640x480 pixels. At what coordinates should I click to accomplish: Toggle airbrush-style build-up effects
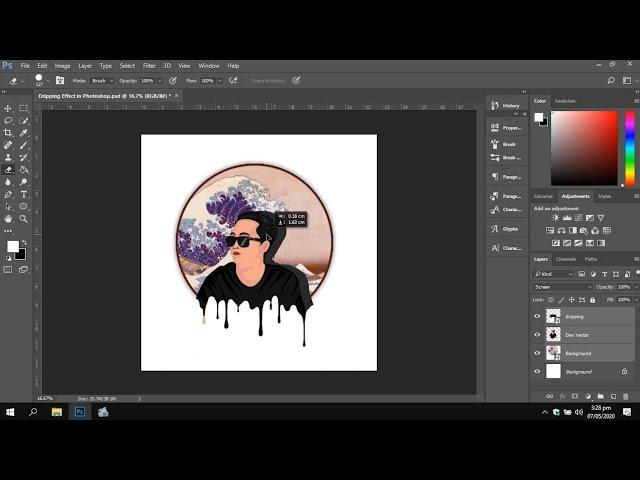click(x=233, y=80)
